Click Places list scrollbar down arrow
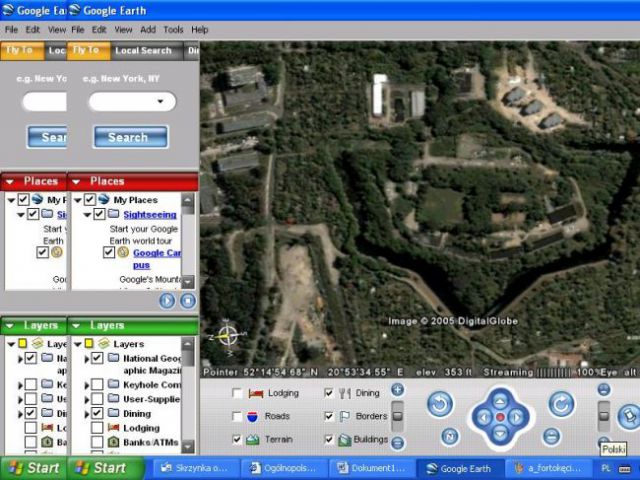This screenshot has width=640, height=480. [188, 282]
